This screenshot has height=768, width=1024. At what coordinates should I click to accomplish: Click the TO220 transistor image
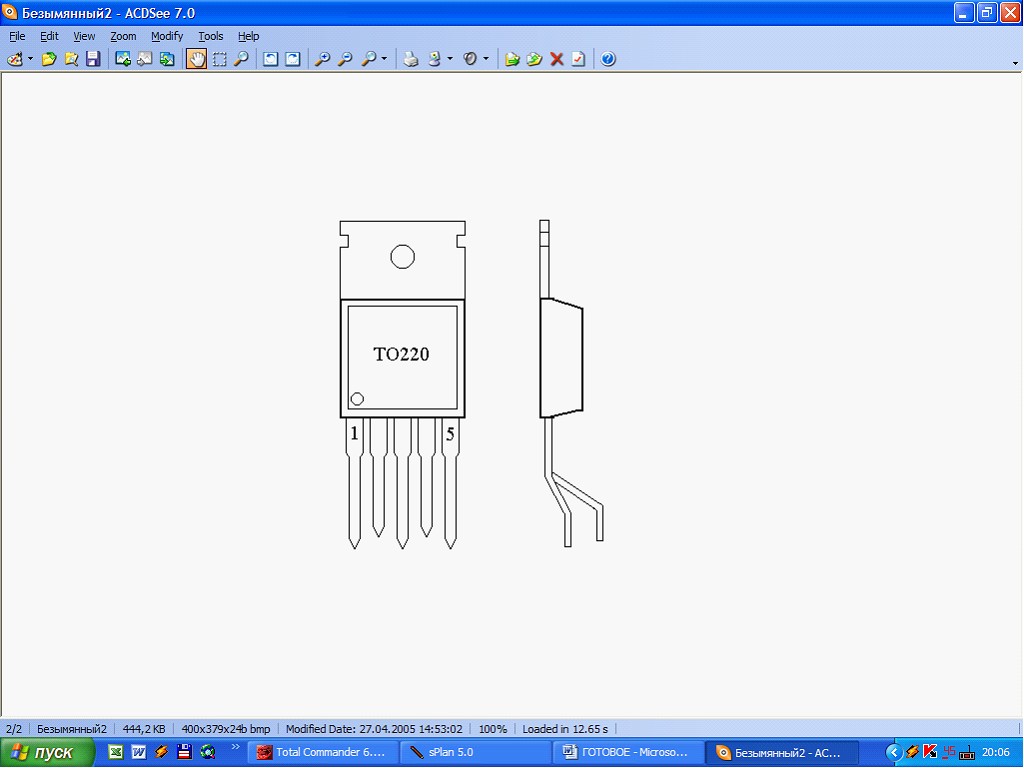point(472,385)
